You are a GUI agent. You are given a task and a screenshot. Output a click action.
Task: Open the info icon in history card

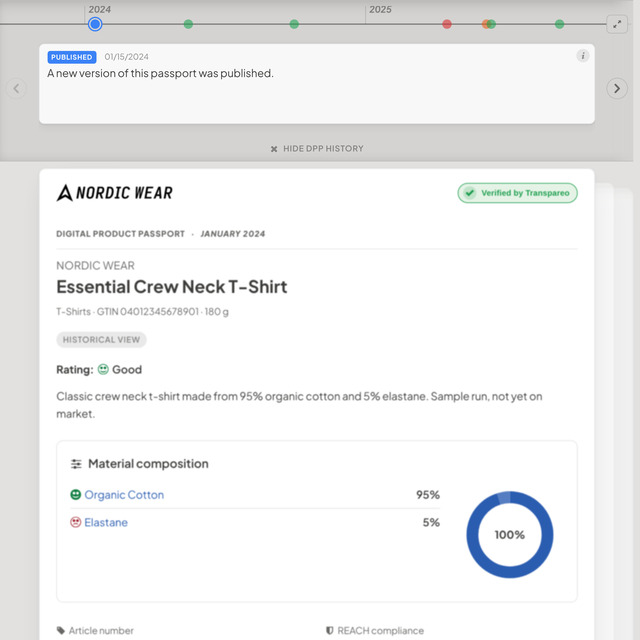tap(583, 56)
